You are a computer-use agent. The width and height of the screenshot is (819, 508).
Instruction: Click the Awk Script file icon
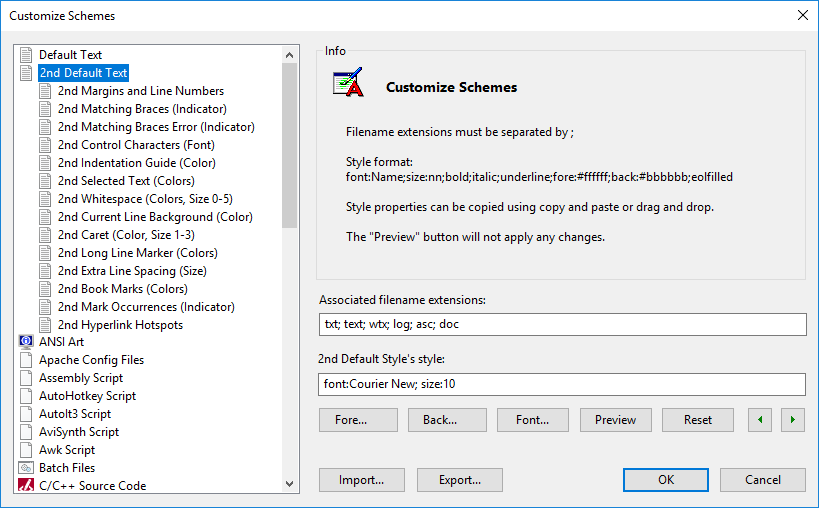[x=26, y=450]
